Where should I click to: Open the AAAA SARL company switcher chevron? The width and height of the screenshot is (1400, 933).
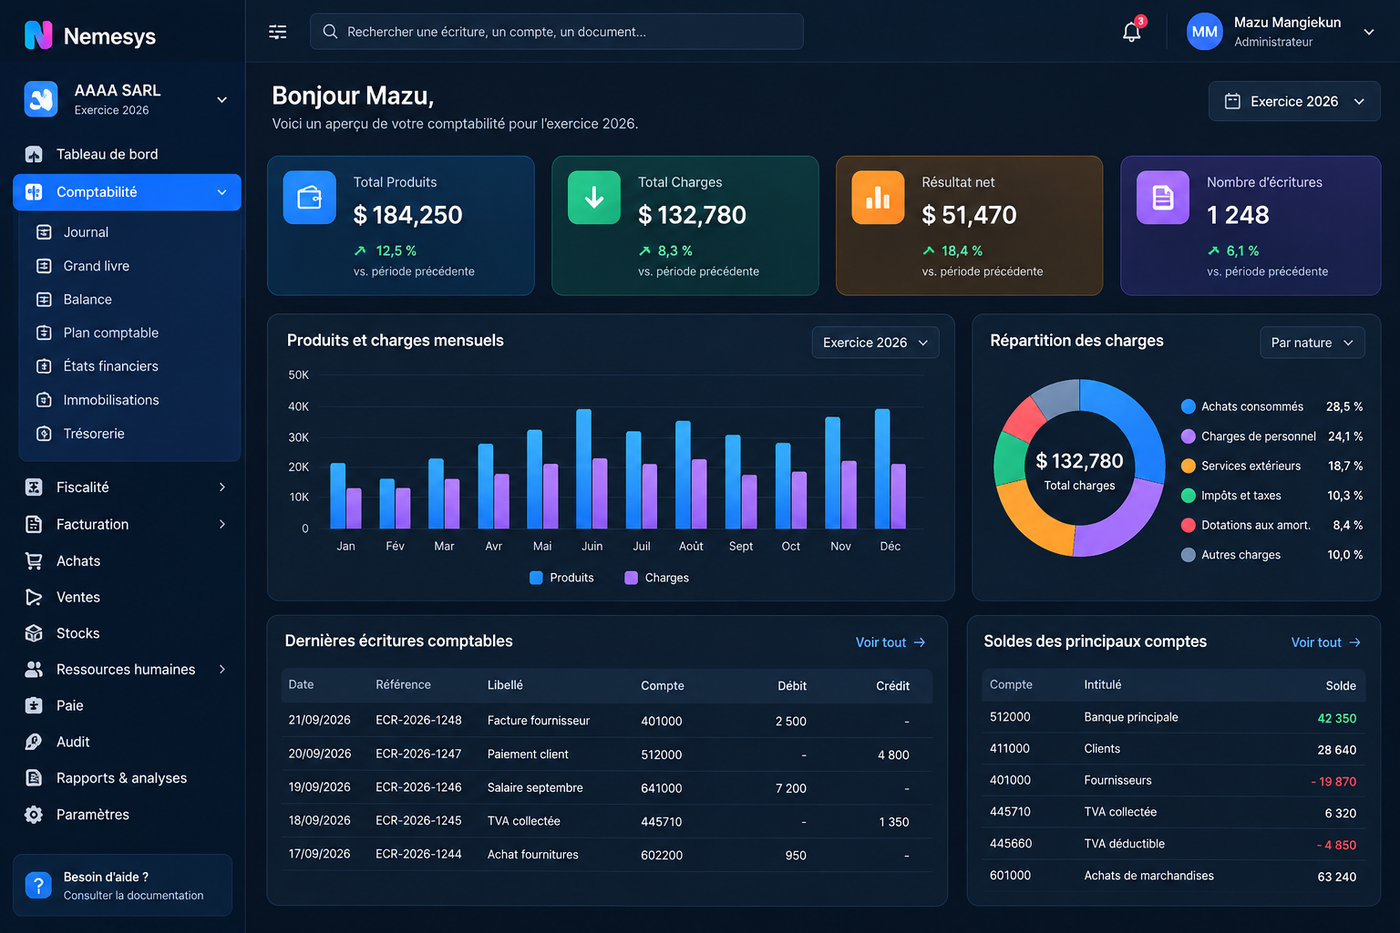tap(222, 100)
